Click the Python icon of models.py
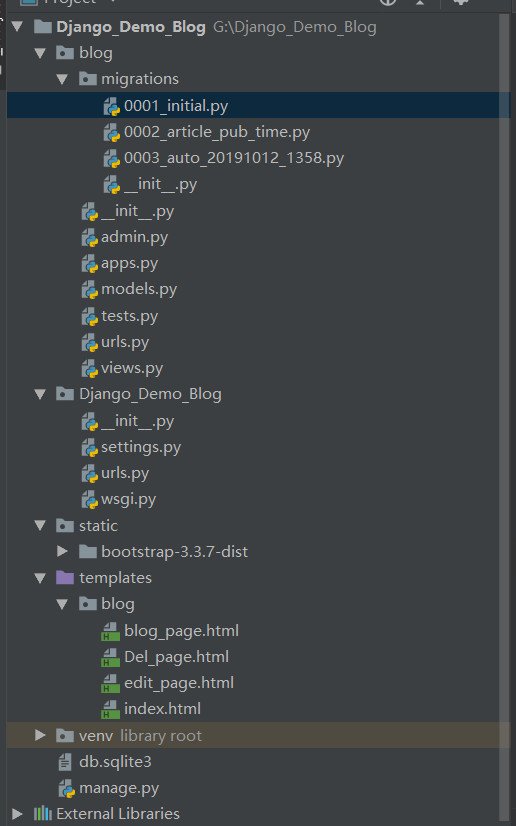The image size is (516, 826). (x=90, y=289)
